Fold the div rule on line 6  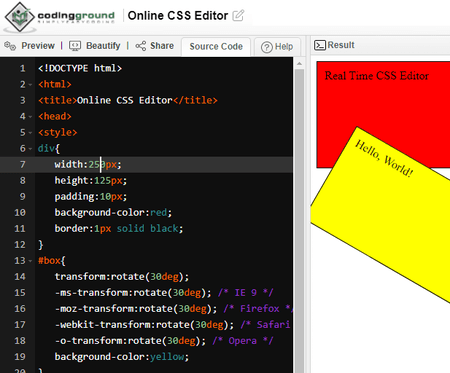[30, 149]
